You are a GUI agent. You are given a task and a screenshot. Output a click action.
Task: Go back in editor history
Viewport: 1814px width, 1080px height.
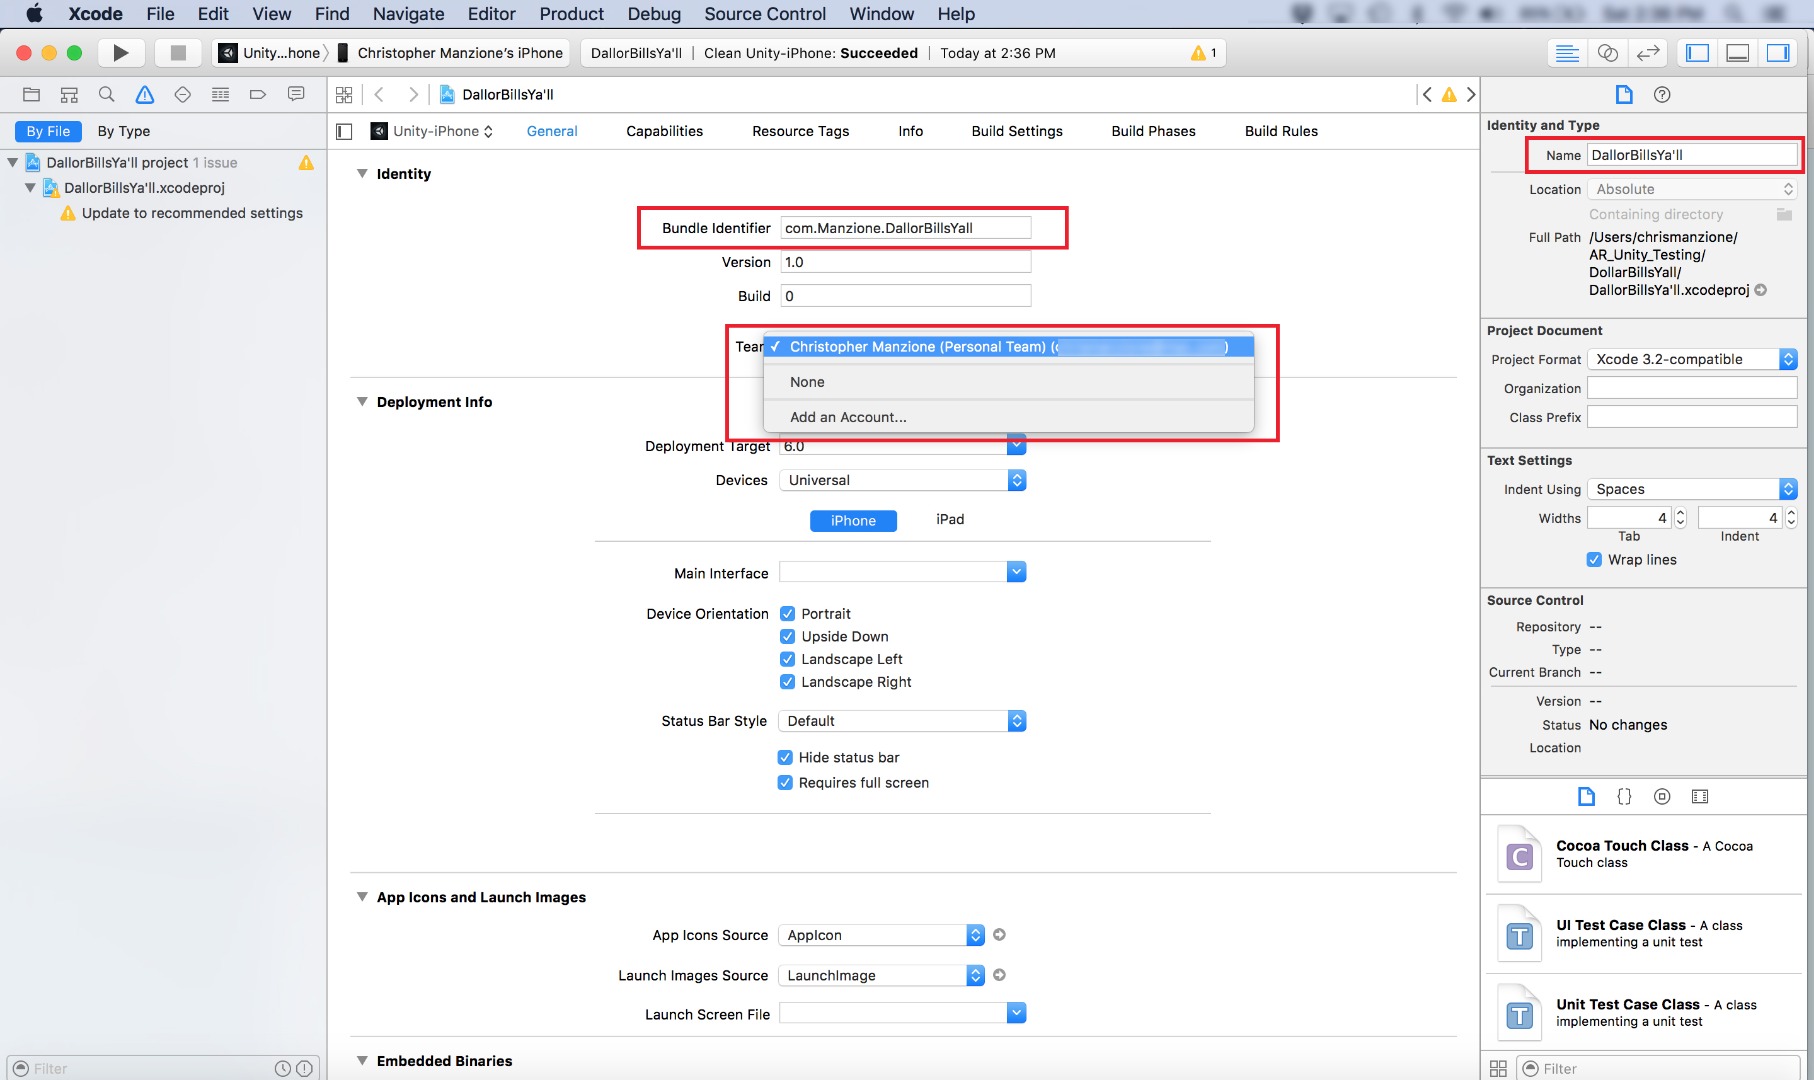pyautogui.click(x=379, y=94)
